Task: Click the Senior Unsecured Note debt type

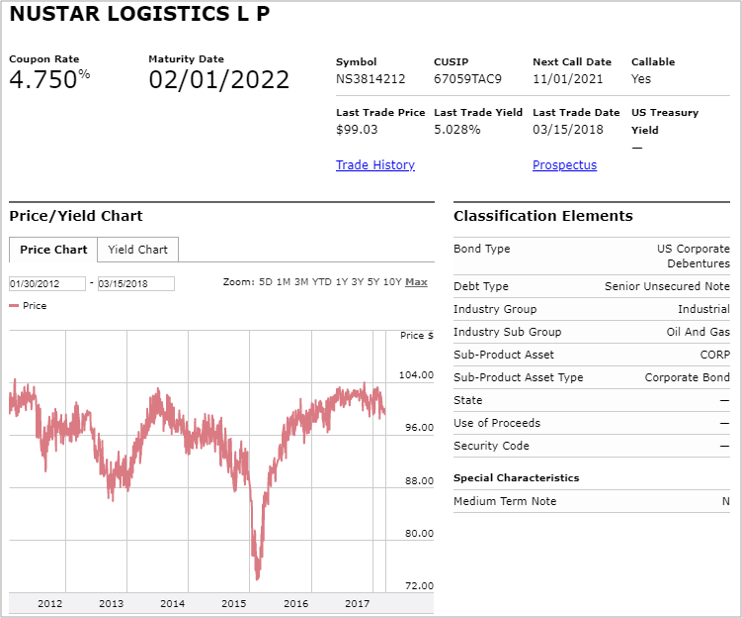Action: [667, 286]
